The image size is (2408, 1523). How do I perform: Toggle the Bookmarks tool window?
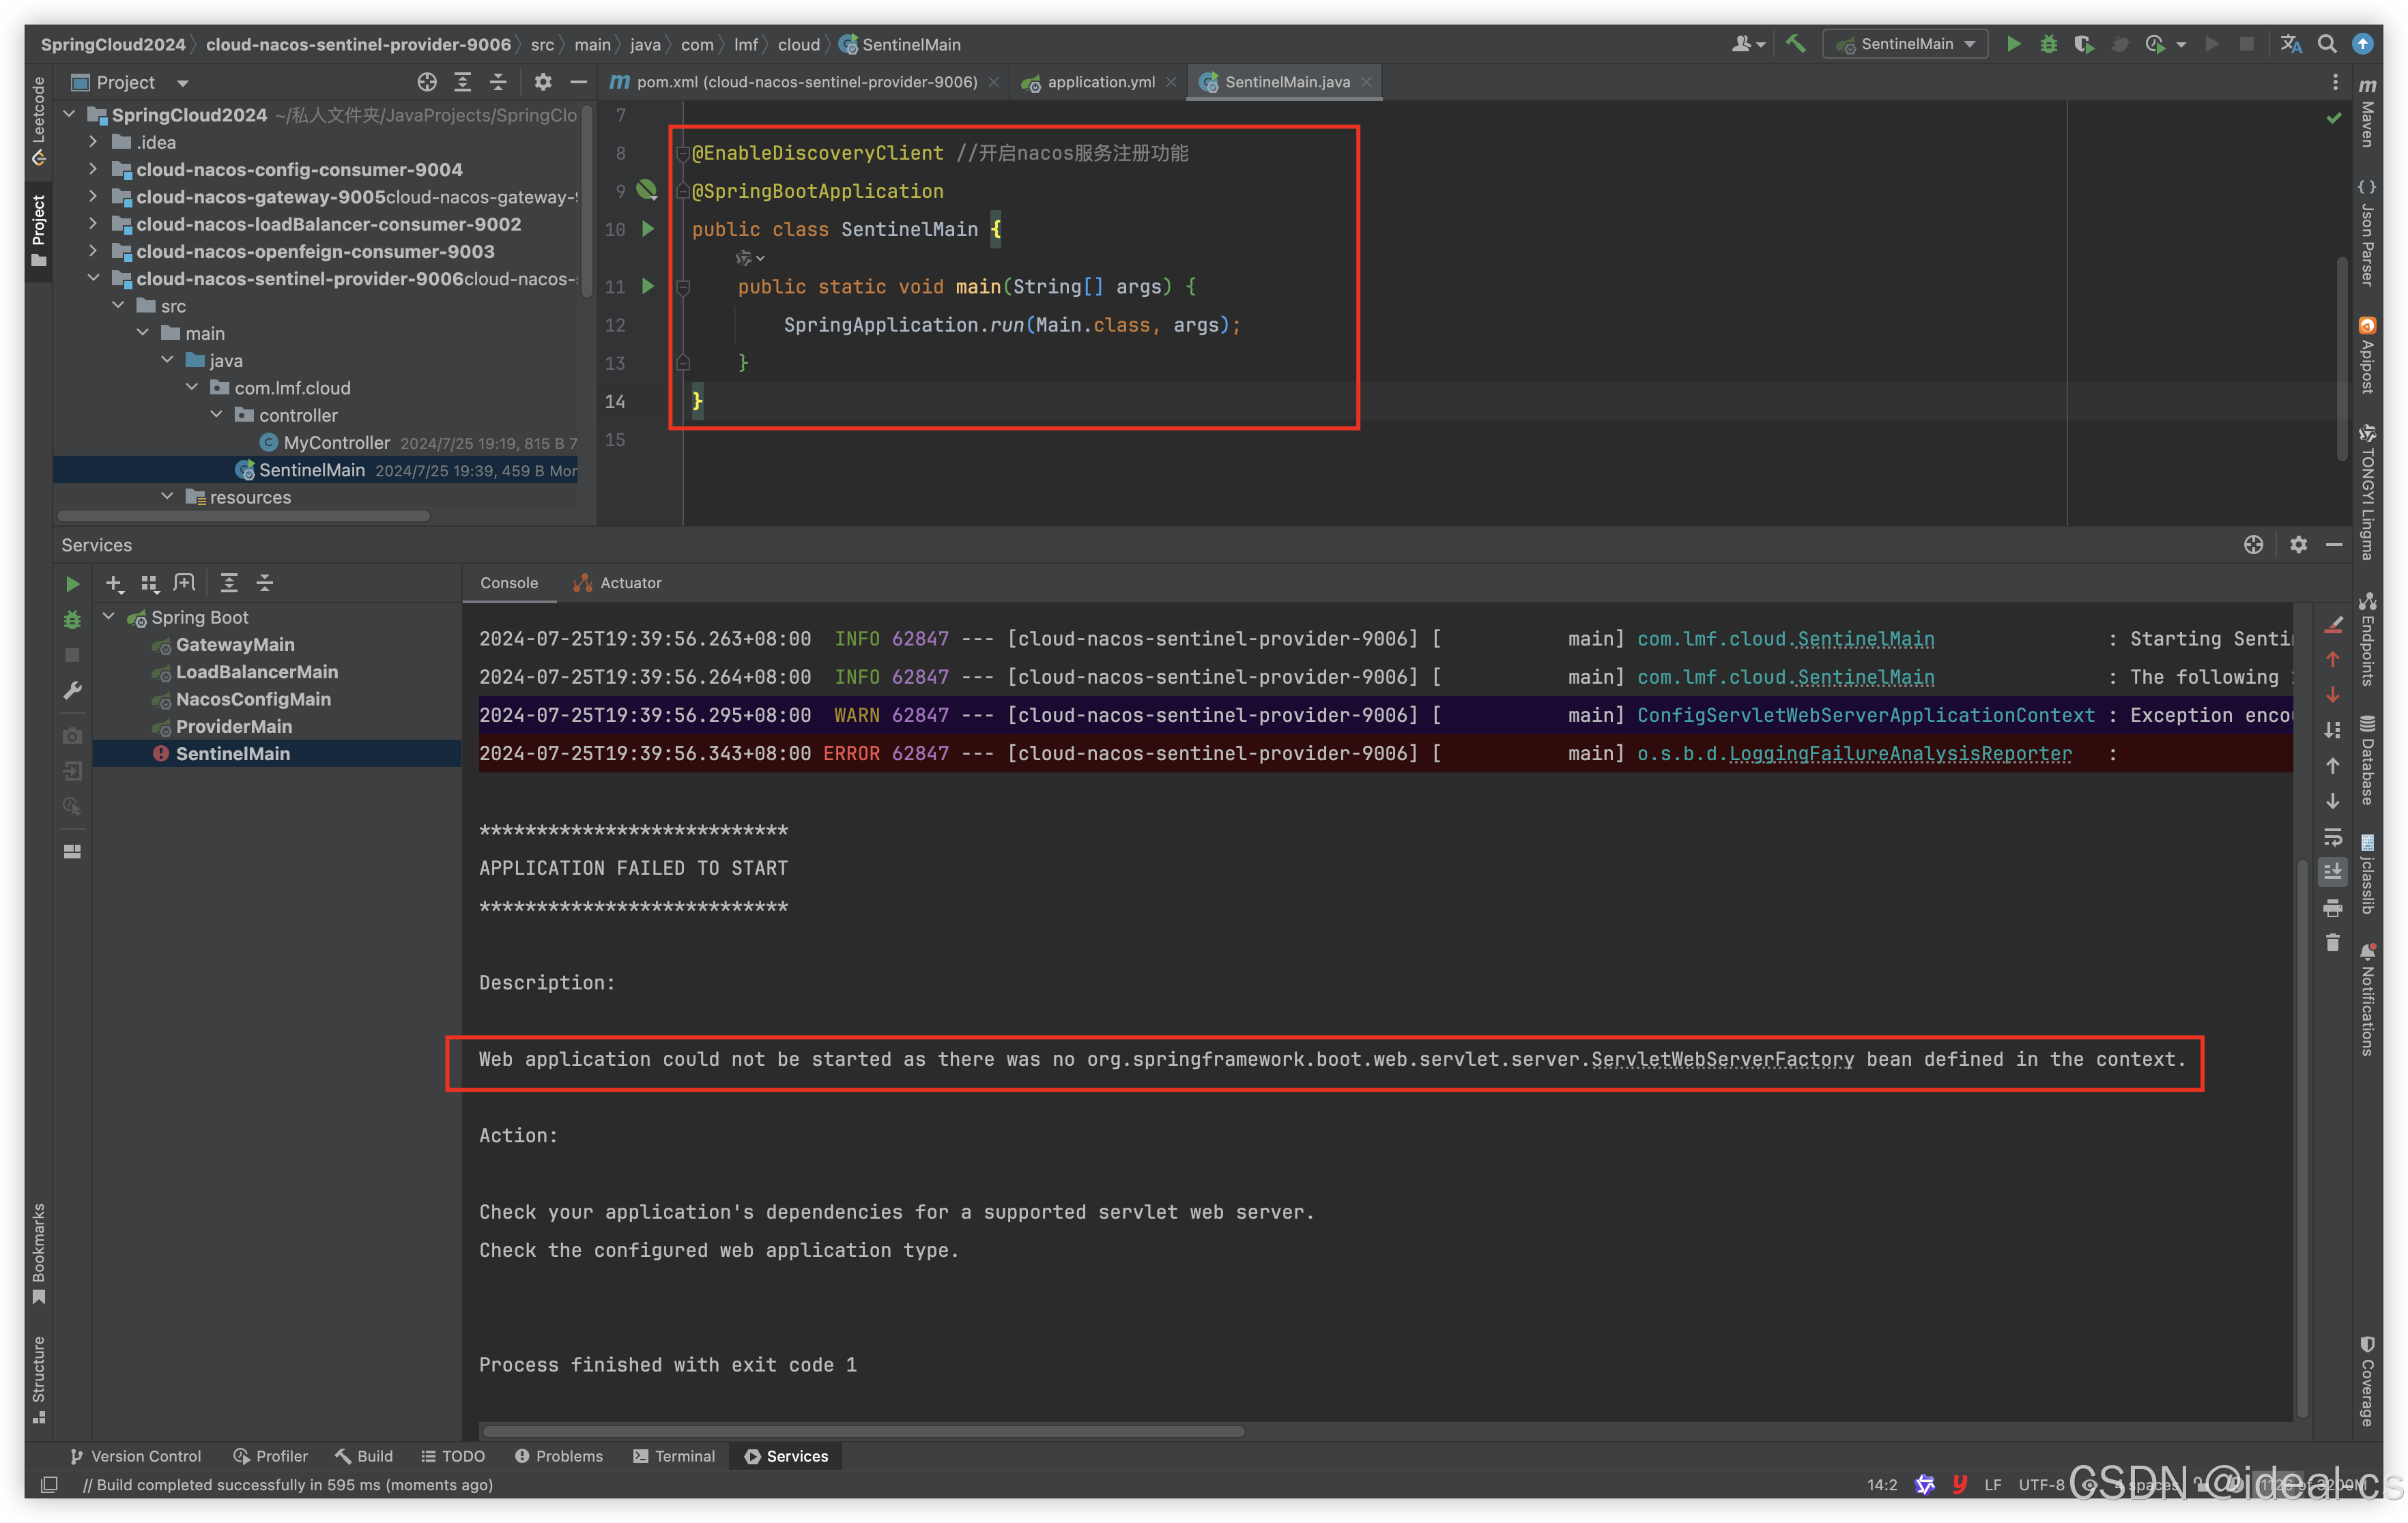click(38, 1252)
